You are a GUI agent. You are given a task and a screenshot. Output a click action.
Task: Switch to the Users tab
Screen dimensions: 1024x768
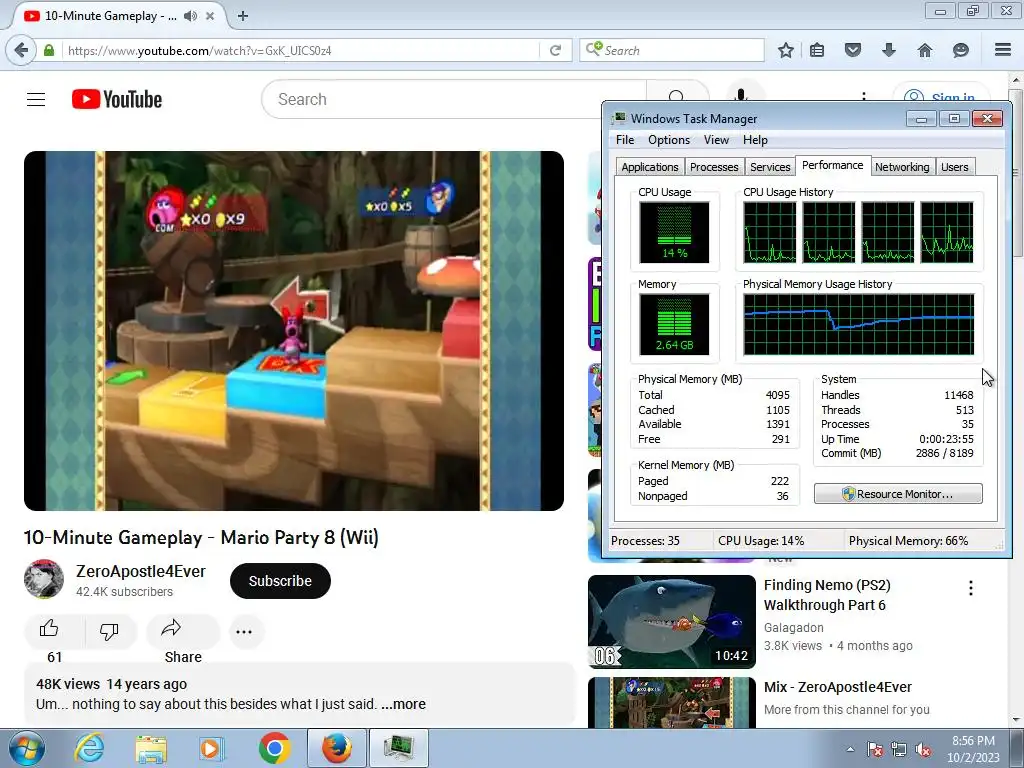click(954, 167)
